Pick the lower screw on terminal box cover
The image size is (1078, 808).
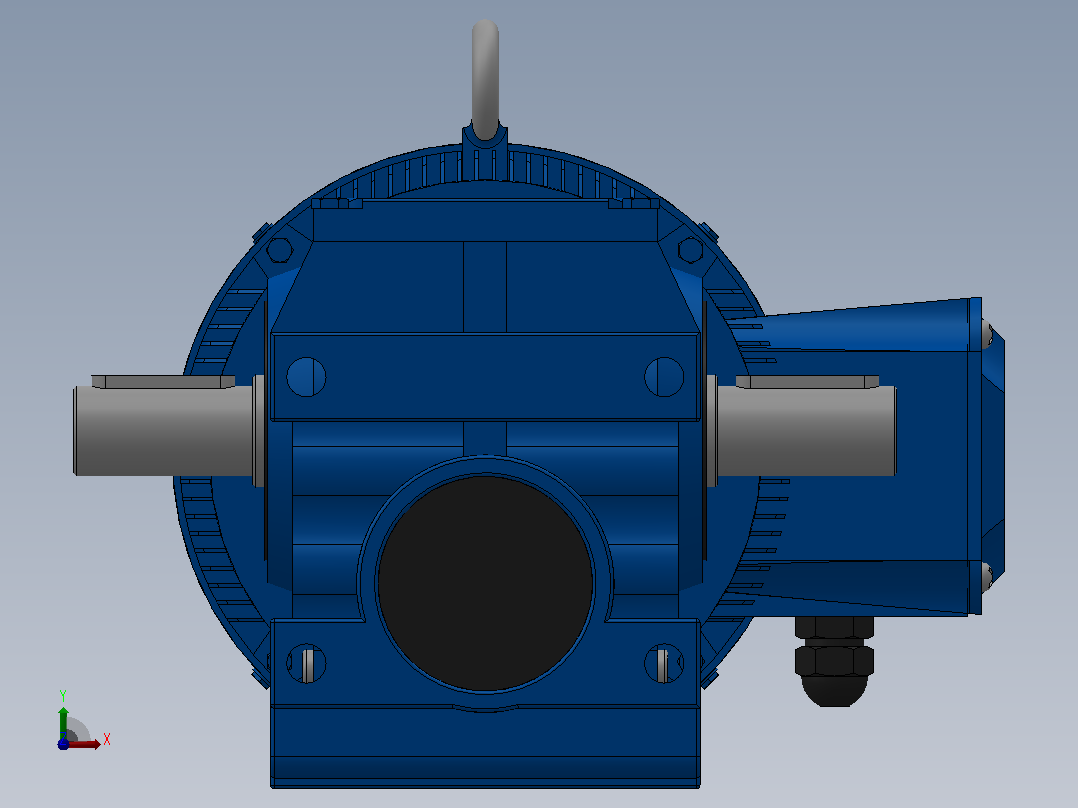[987, 576]
